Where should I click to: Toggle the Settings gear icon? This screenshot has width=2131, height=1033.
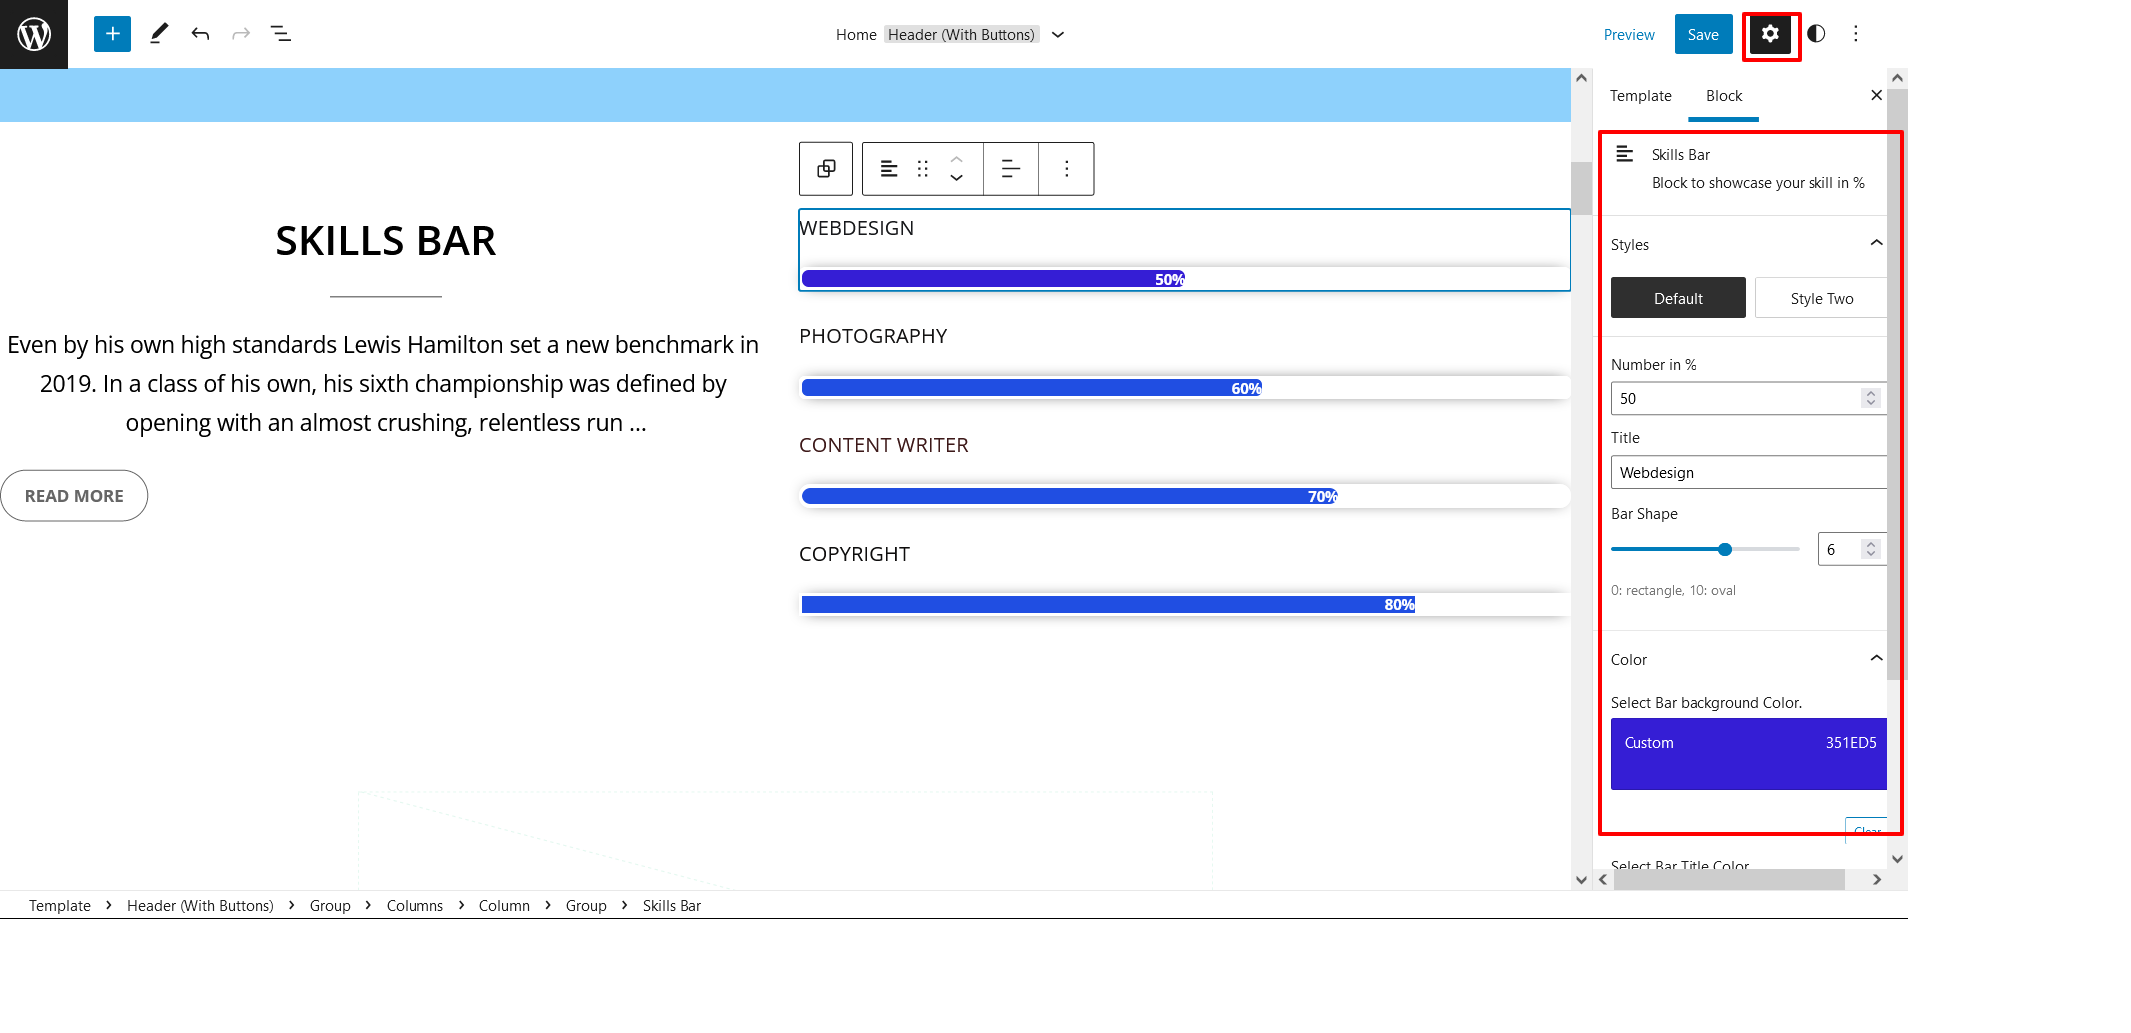point(1770,34)
